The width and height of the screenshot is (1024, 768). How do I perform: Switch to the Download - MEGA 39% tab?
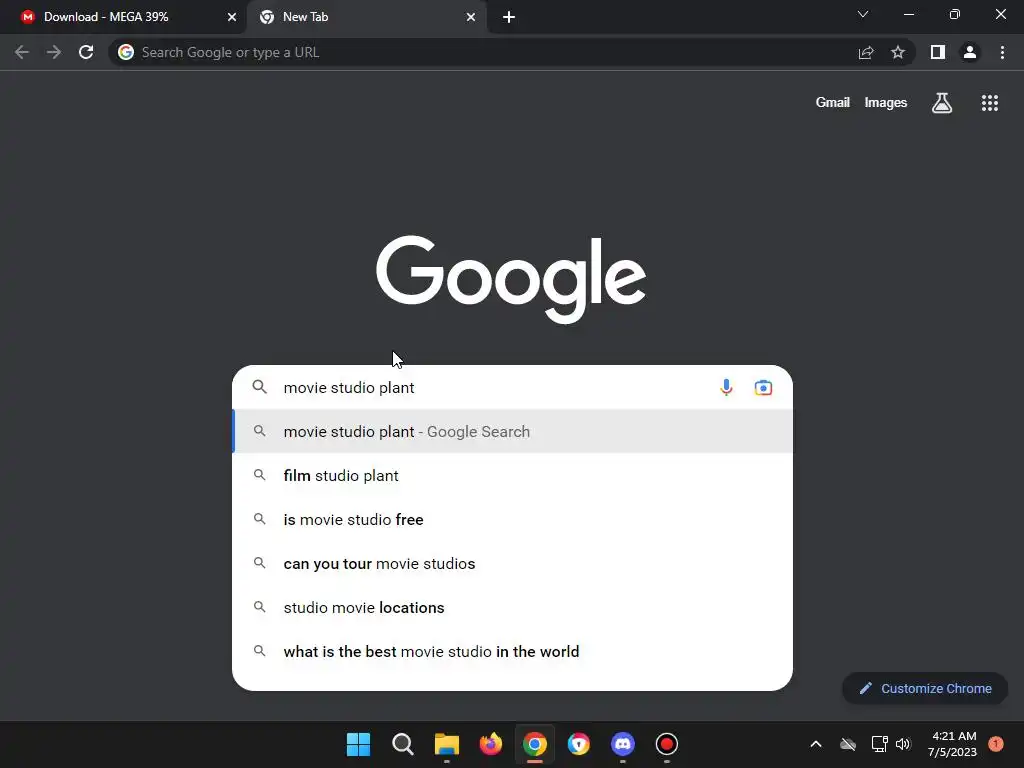point(124,17)
